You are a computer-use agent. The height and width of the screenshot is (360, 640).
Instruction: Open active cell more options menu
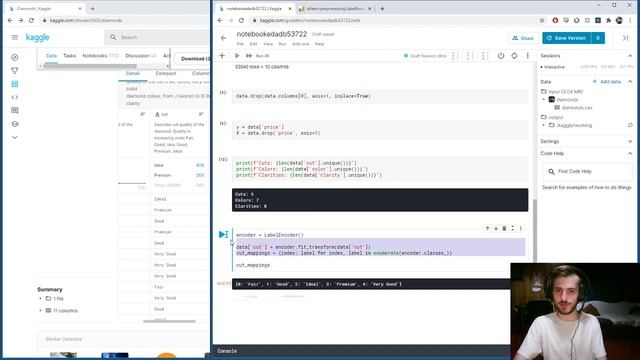point(521,229)
